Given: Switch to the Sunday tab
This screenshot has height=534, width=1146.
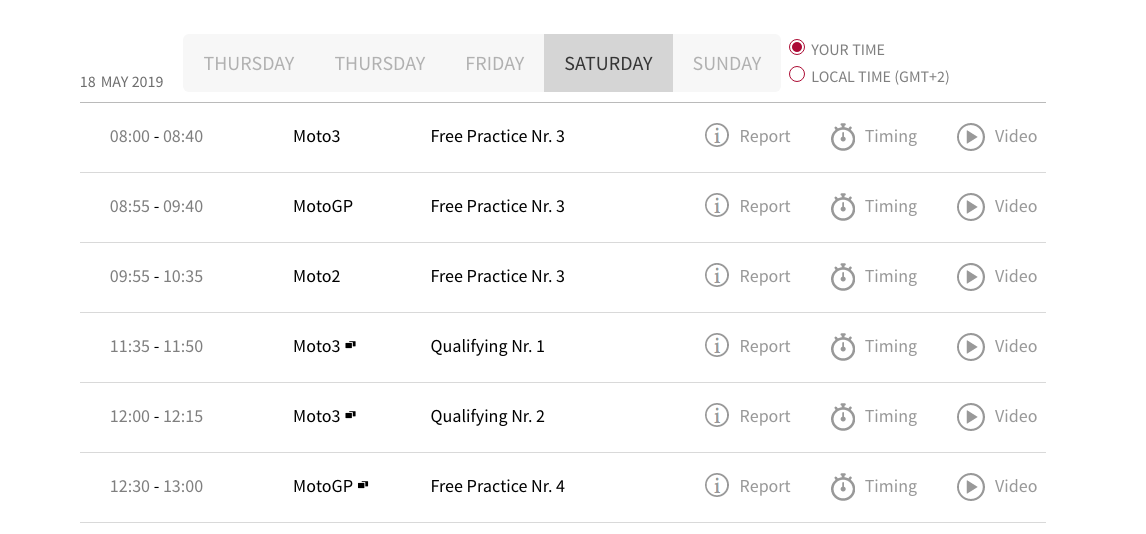Looking at the screenshot, I should click(726, 63).
